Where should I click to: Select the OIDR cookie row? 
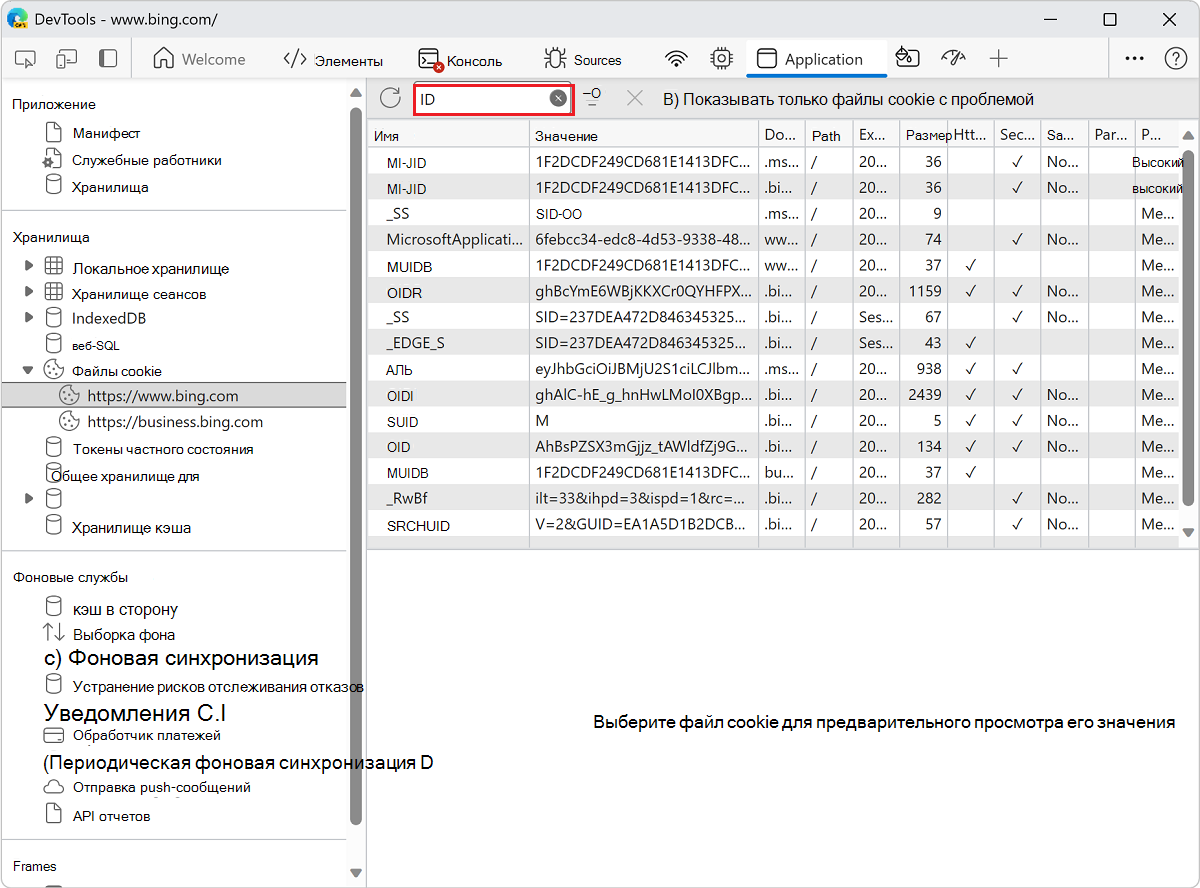(775, 291)
